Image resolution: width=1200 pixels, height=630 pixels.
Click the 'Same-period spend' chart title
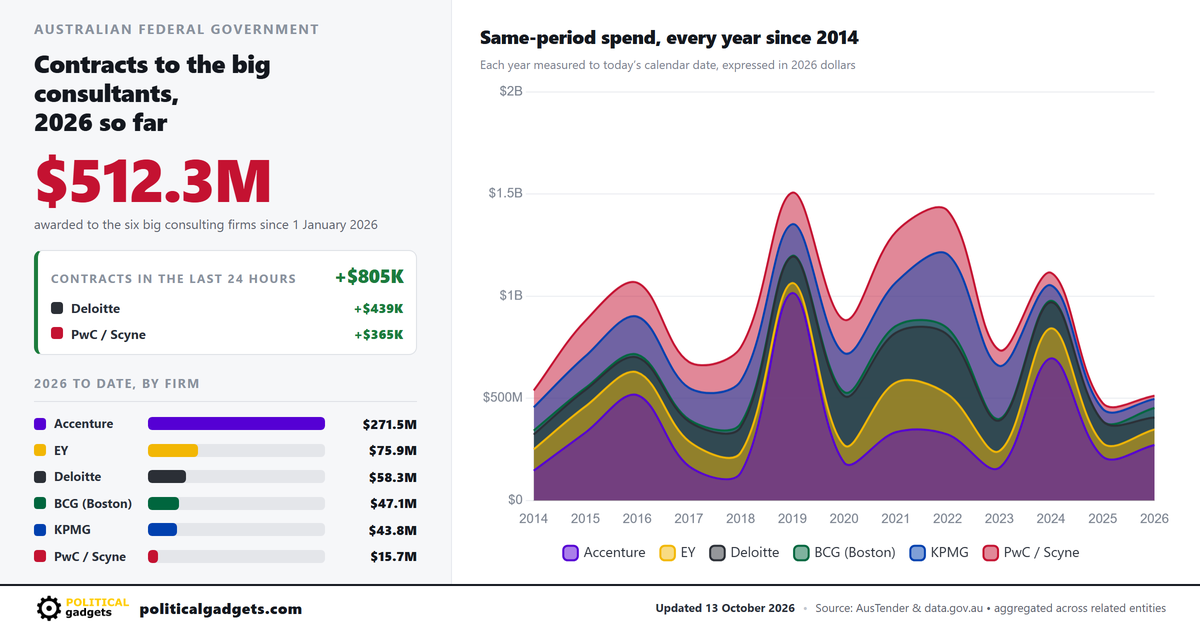[x=669, y=38]
